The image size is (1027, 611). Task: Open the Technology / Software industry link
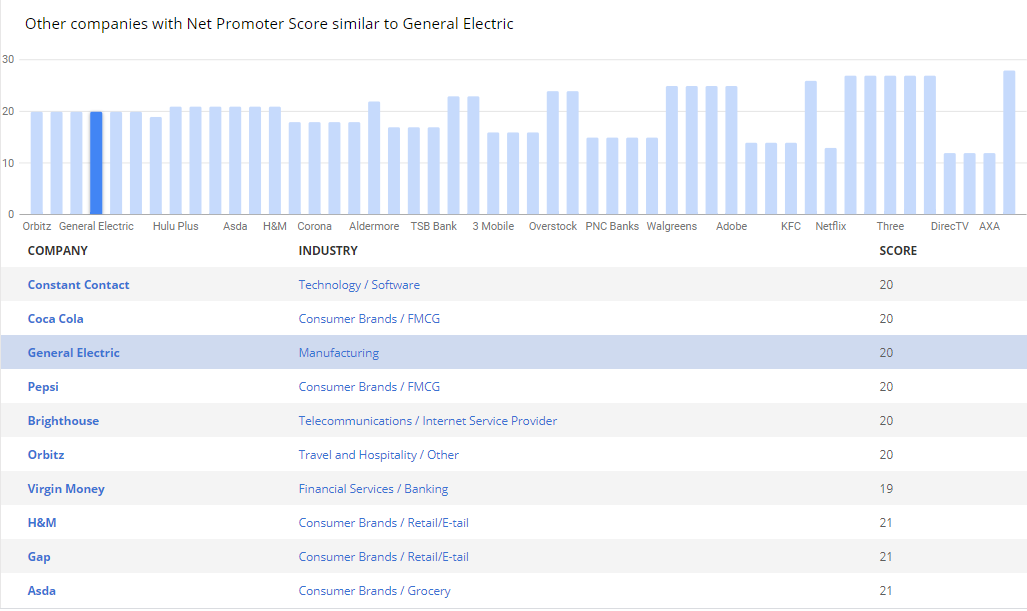click(x=359, y=285)
